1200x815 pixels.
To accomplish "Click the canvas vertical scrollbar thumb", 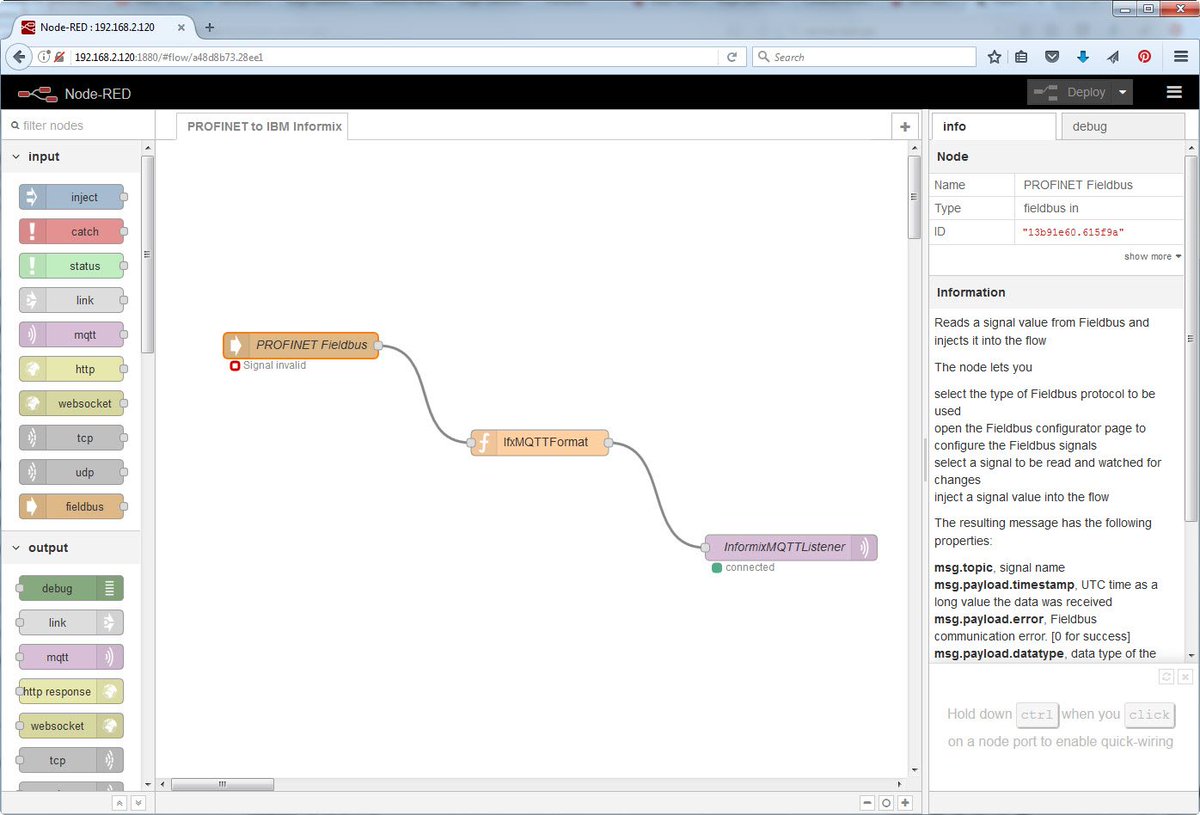I will 913,197.
